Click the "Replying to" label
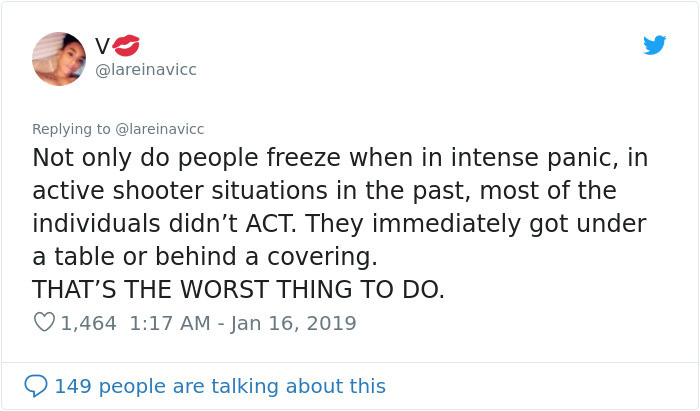 (72, 129)
